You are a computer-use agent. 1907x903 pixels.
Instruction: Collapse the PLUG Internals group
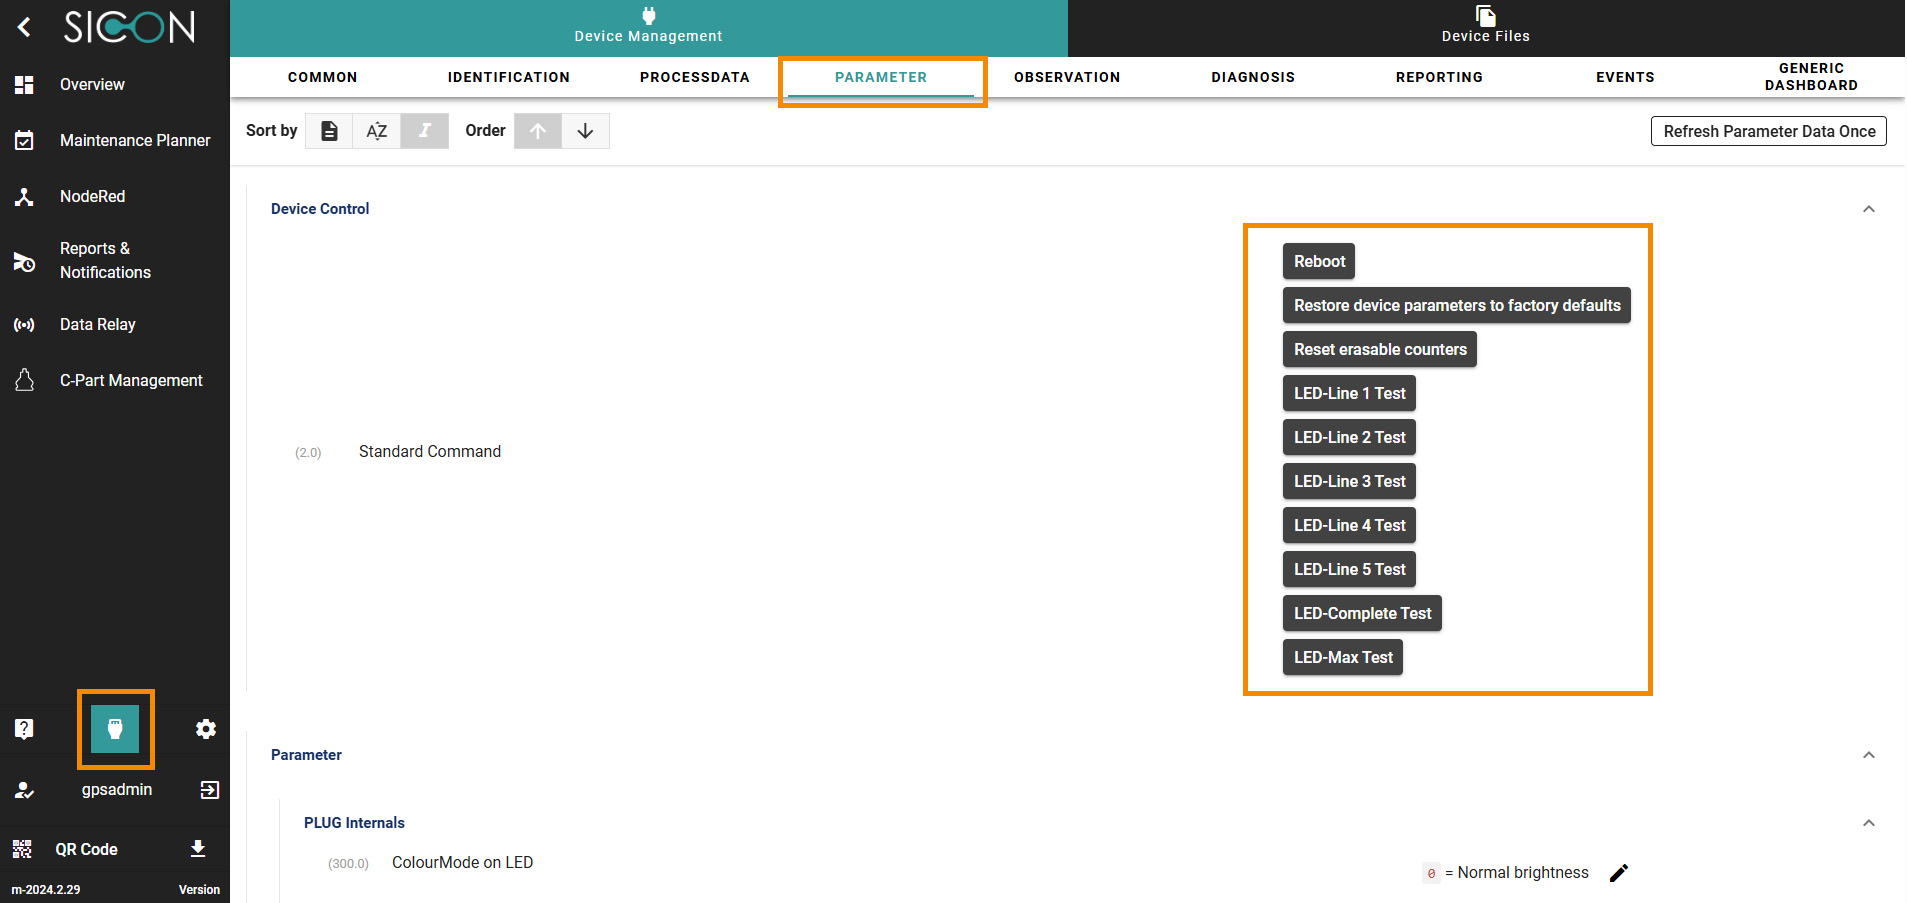click(x=1868, y=823)
